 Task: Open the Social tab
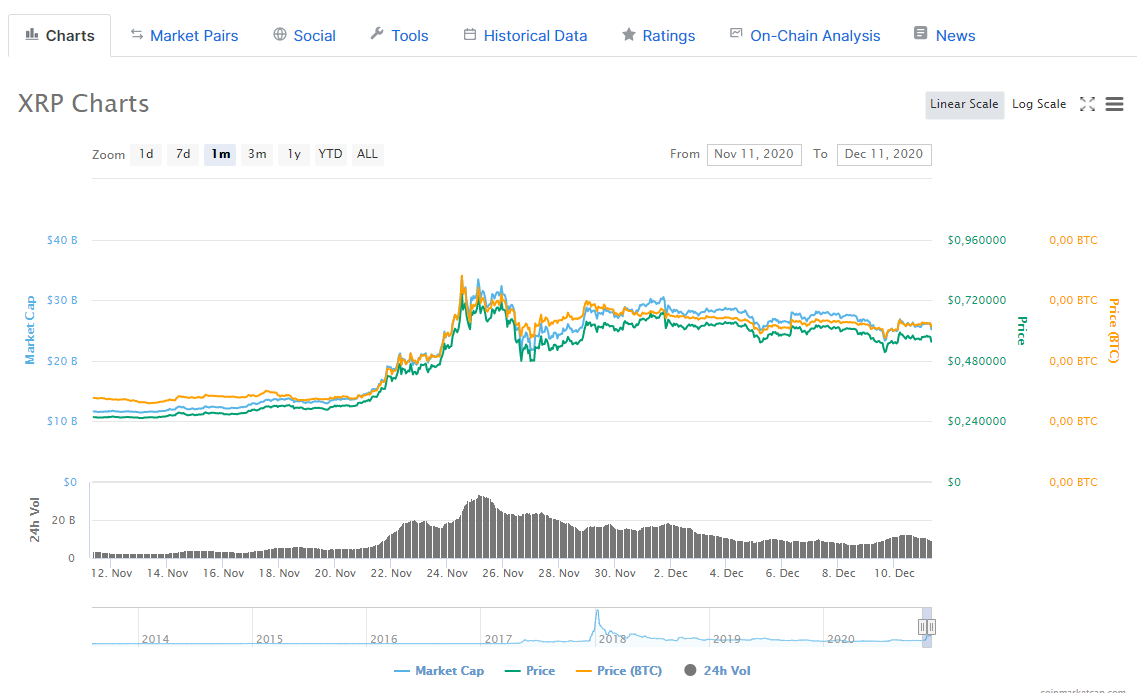(304, 36)
